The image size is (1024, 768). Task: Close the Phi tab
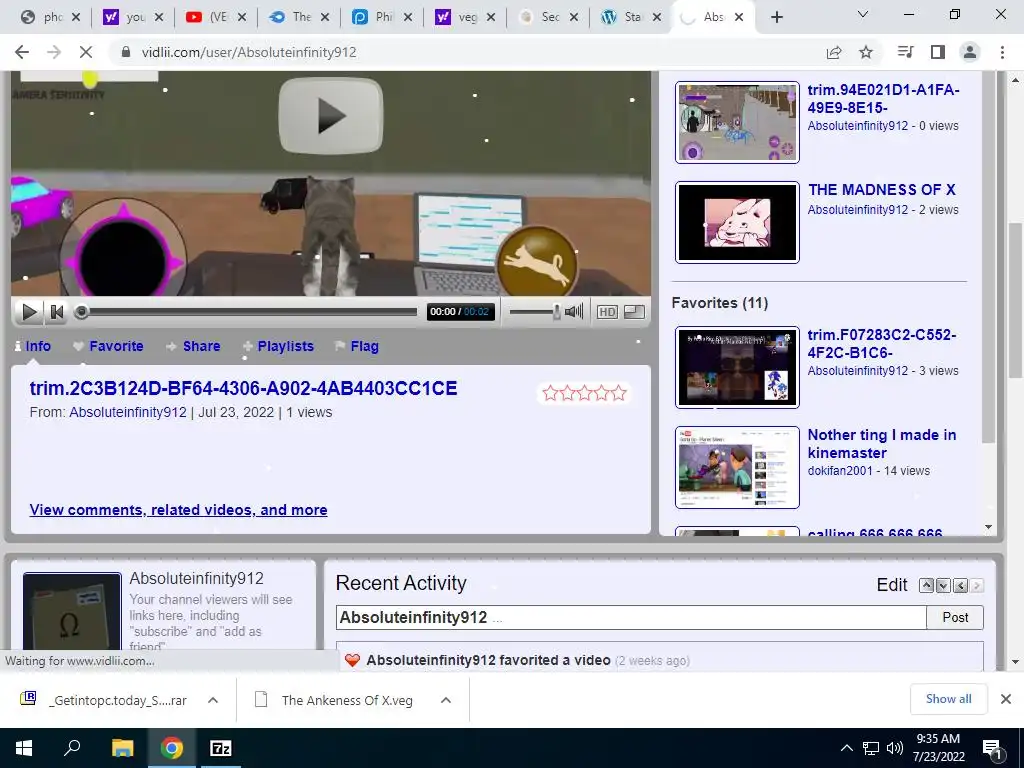[408, 17]
